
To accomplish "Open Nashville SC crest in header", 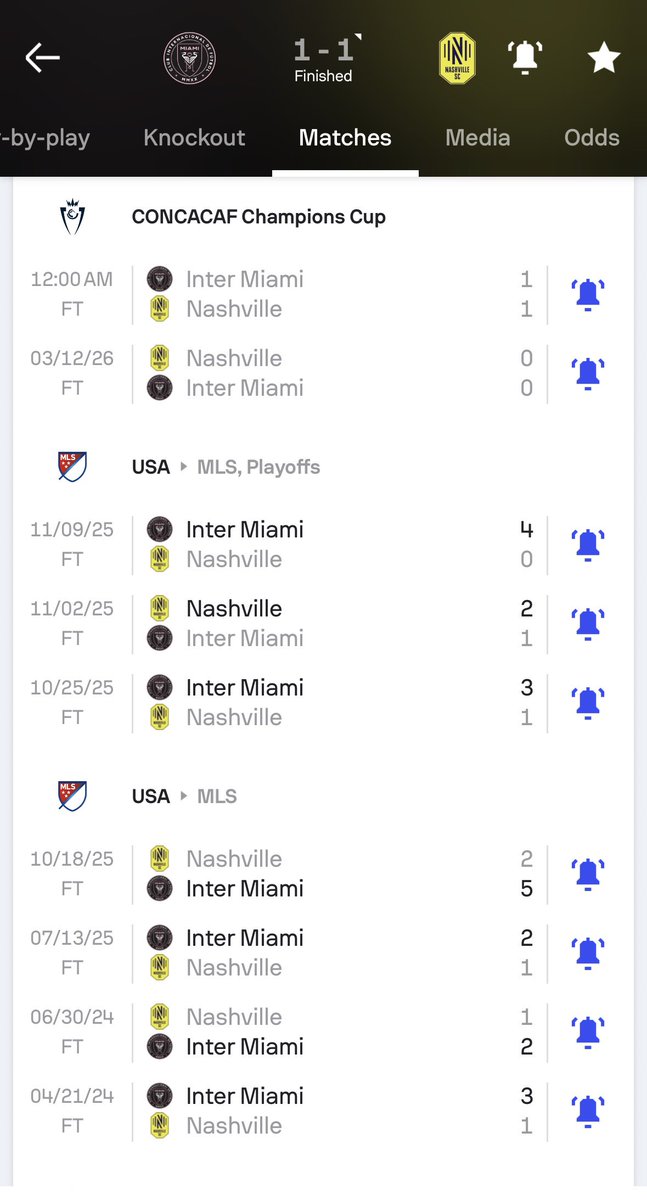I will click(457, 58).
